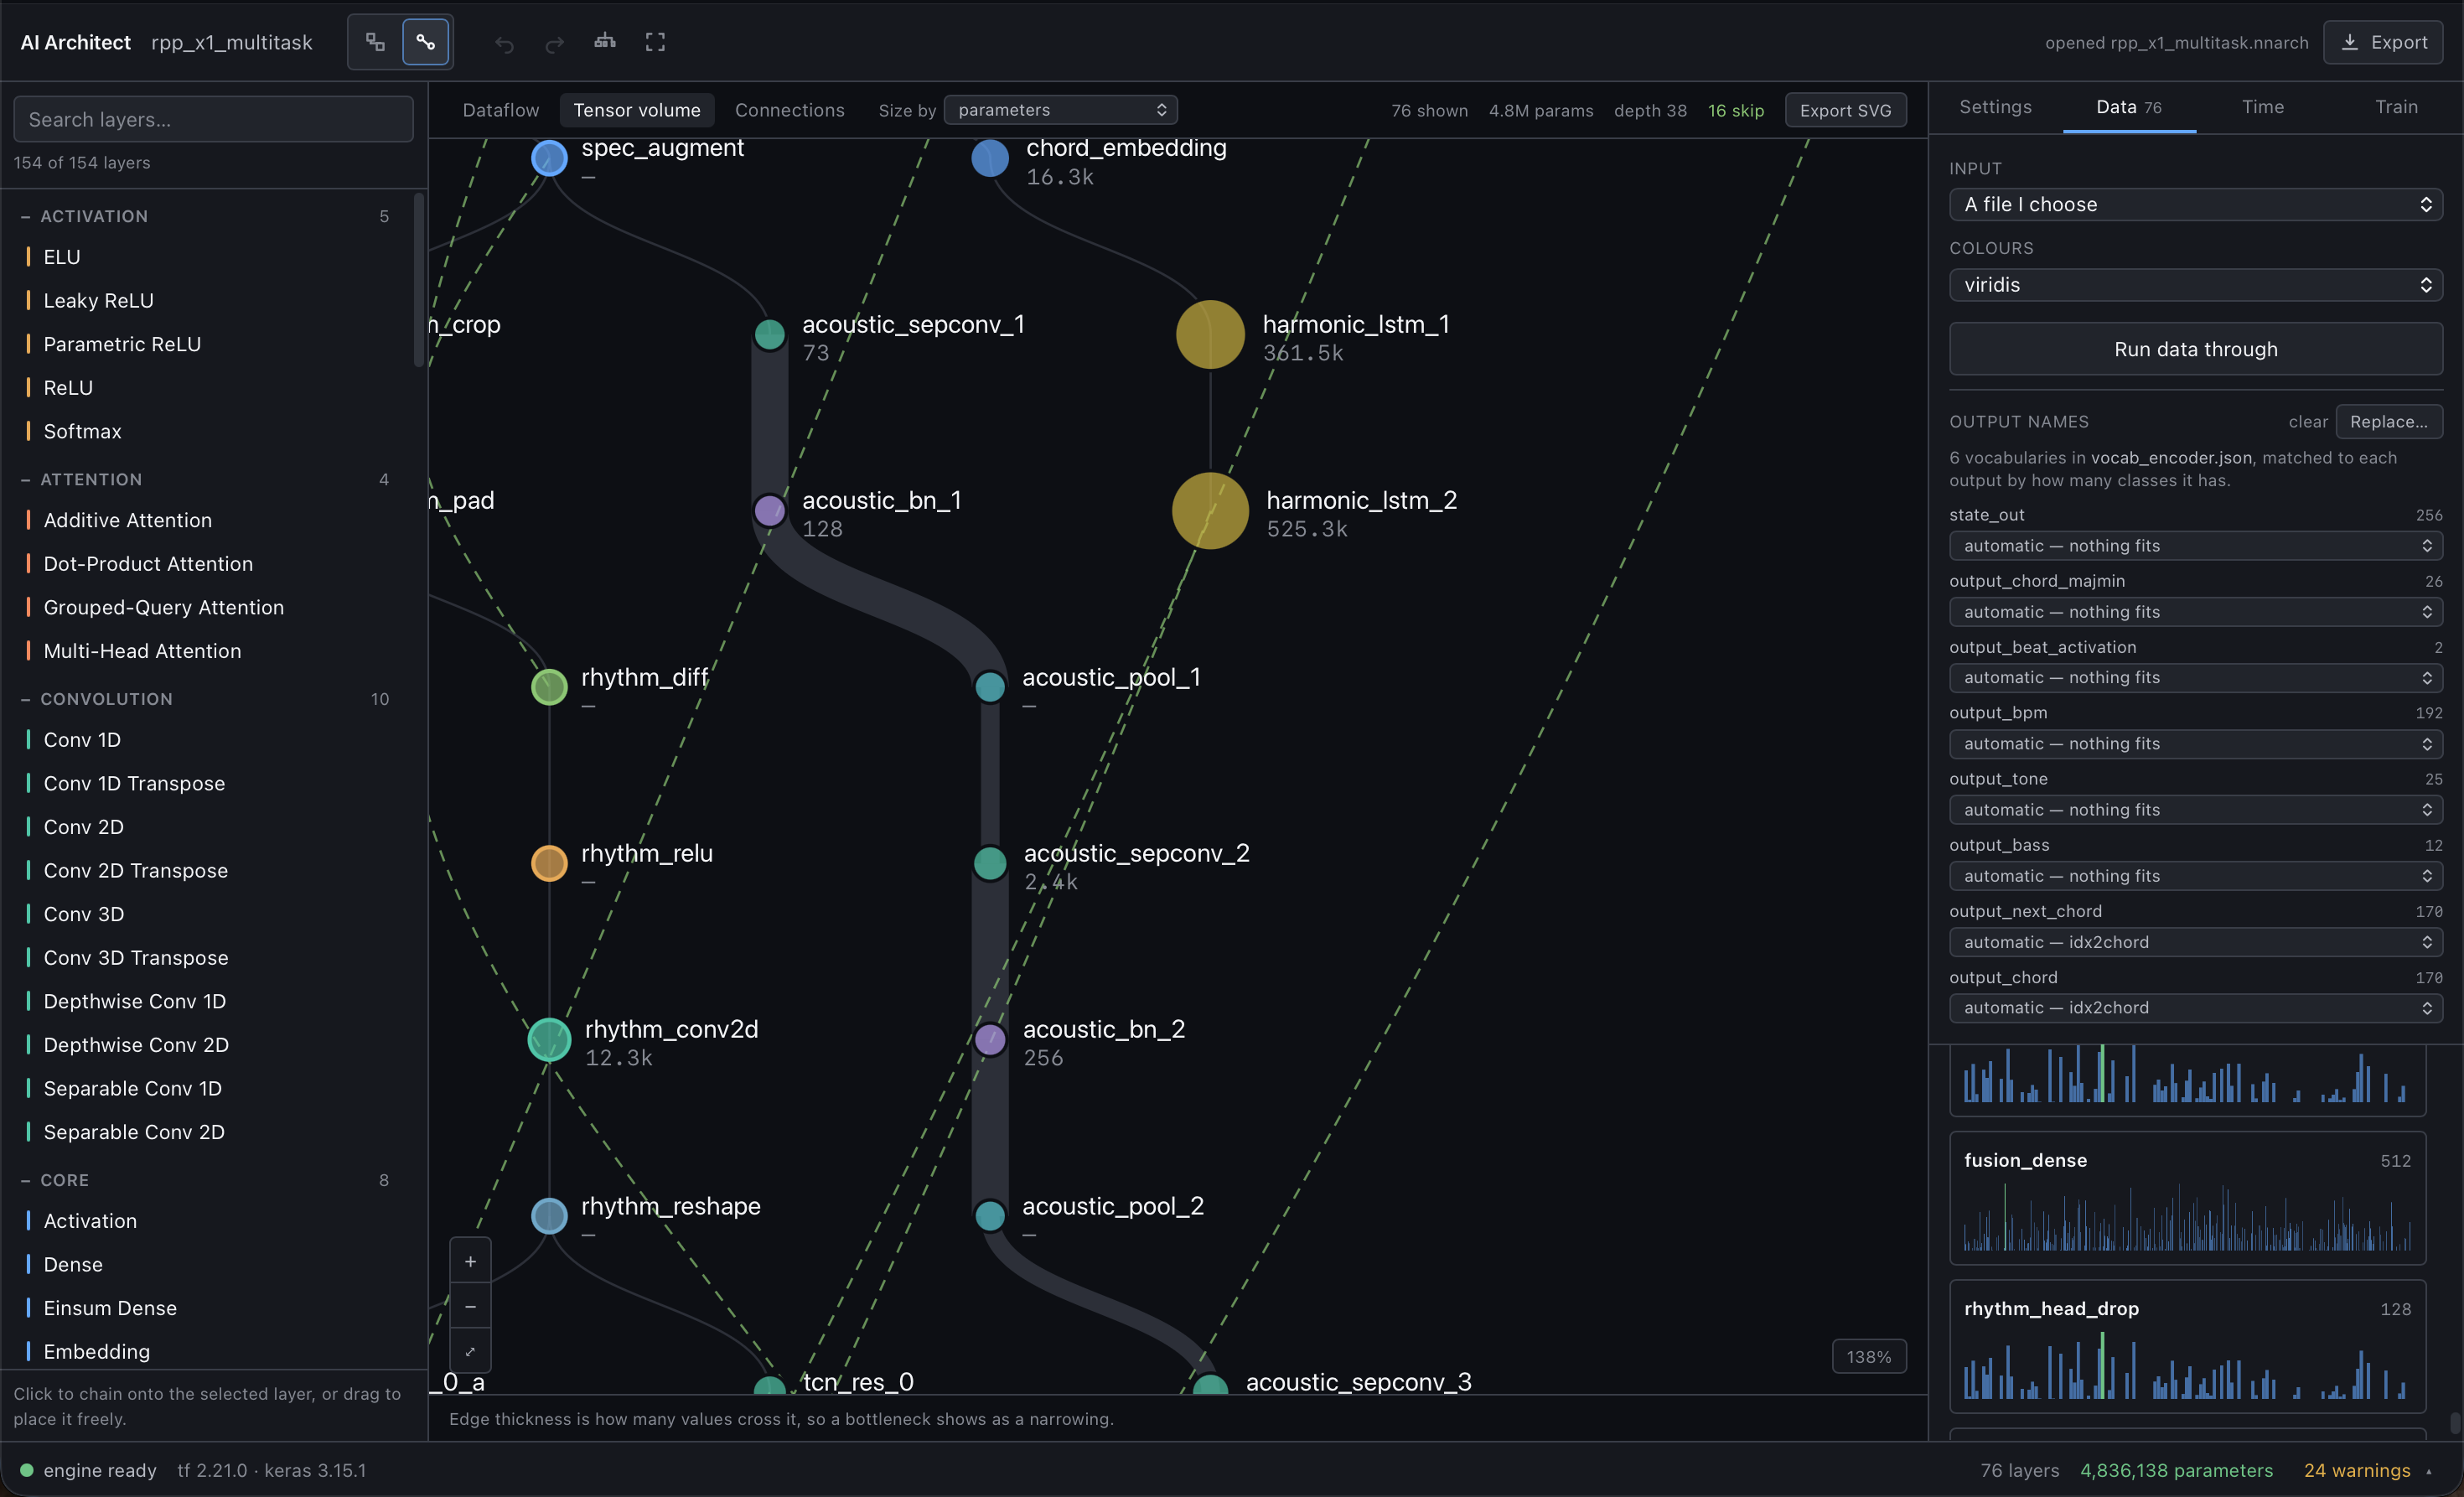2464x1497 pixels.
Task: Click the fit-to-screen frame icon
Action: click(x=655, y=42)
